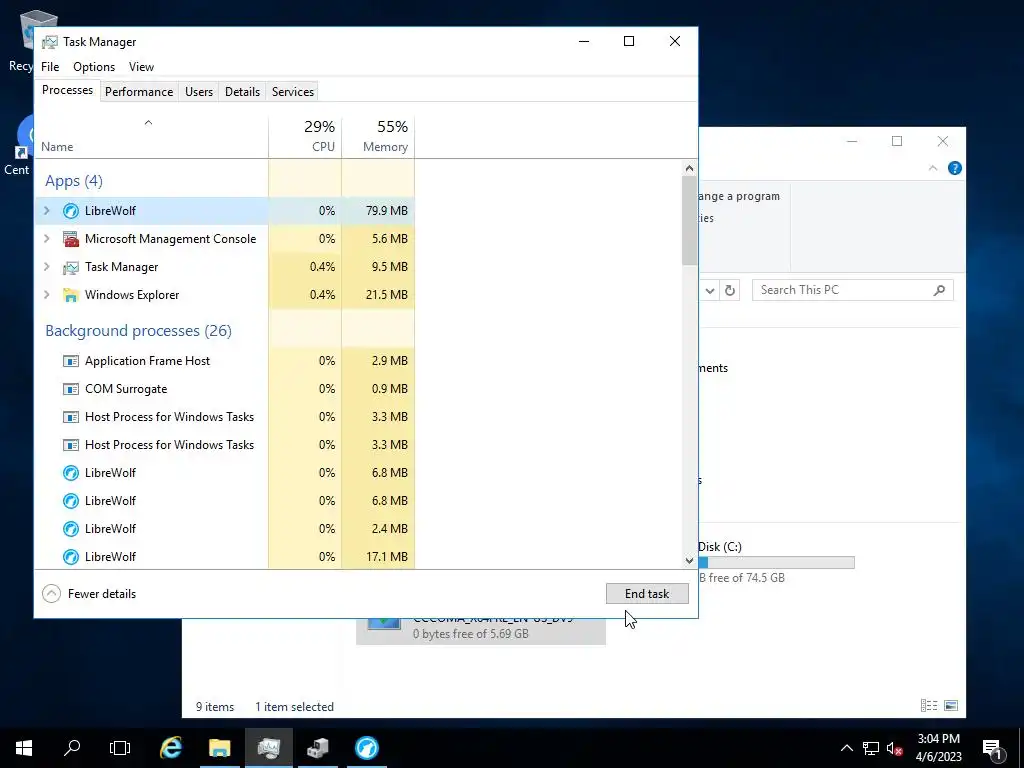Expand the LibreWolf app entry
Screen dimensions: 1024x768
(x=47, y=210)
